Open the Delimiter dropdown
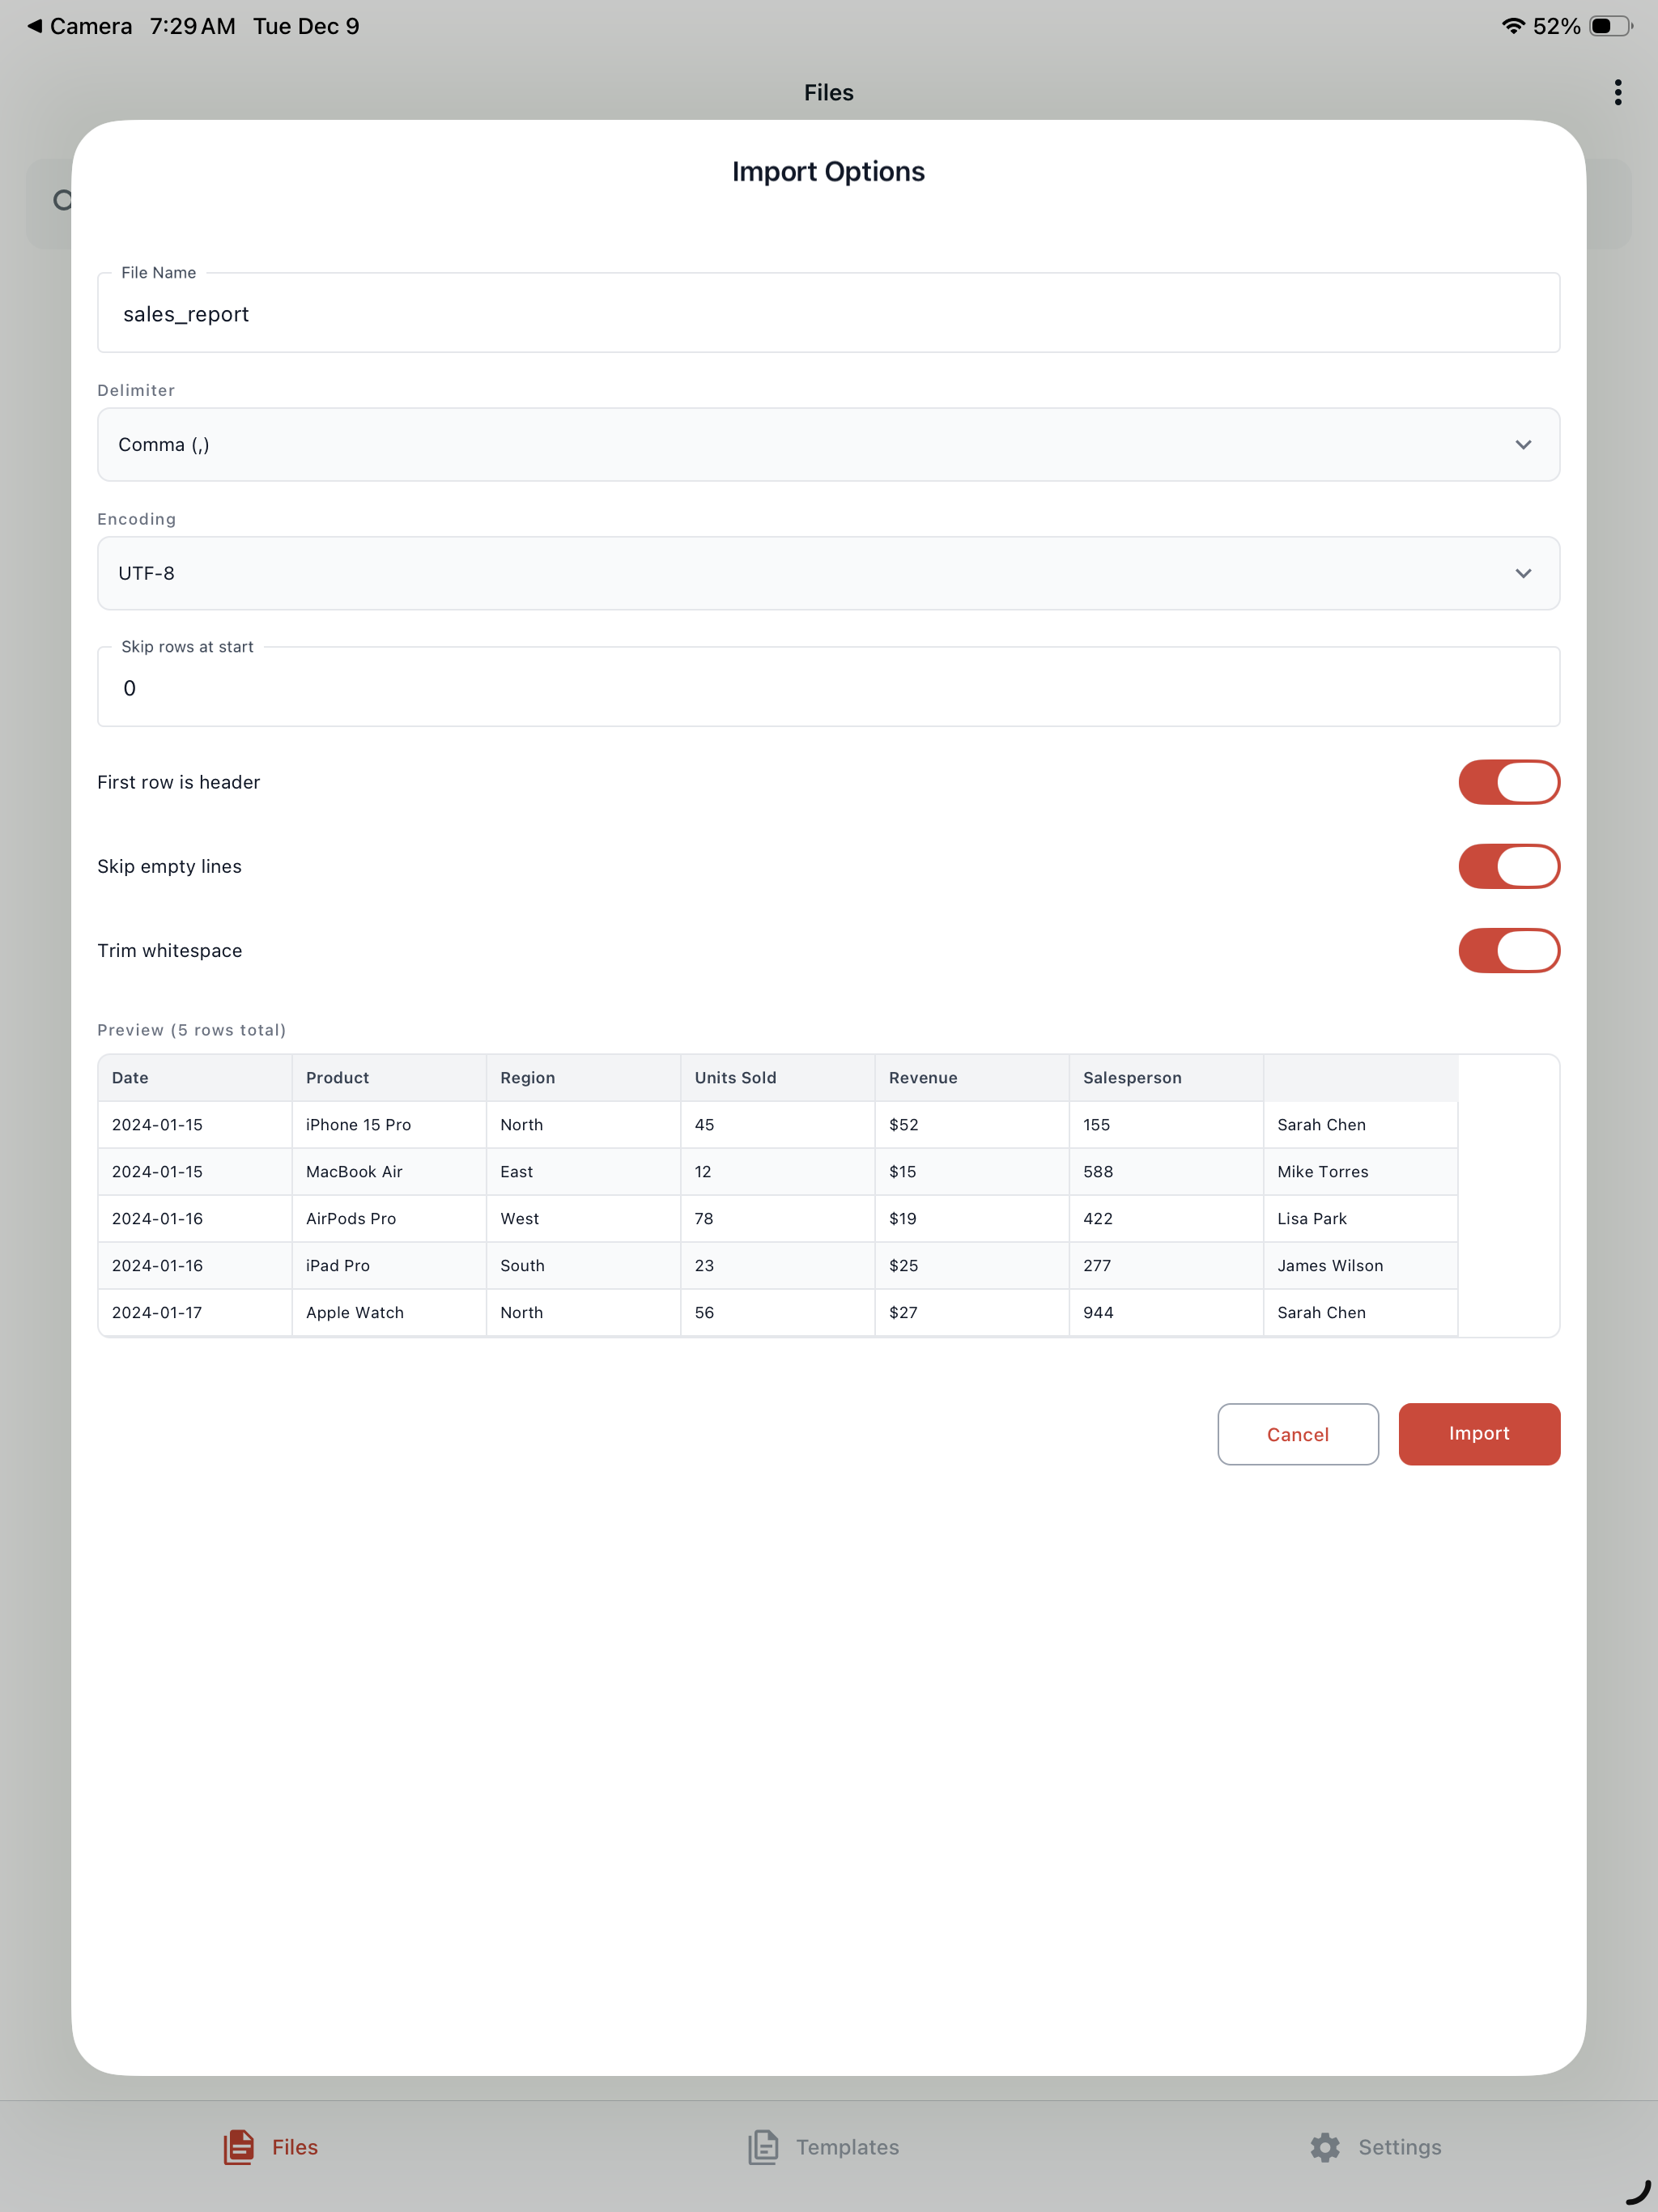The height and width of the screenshot is (2212, 1658). [828, 444]
